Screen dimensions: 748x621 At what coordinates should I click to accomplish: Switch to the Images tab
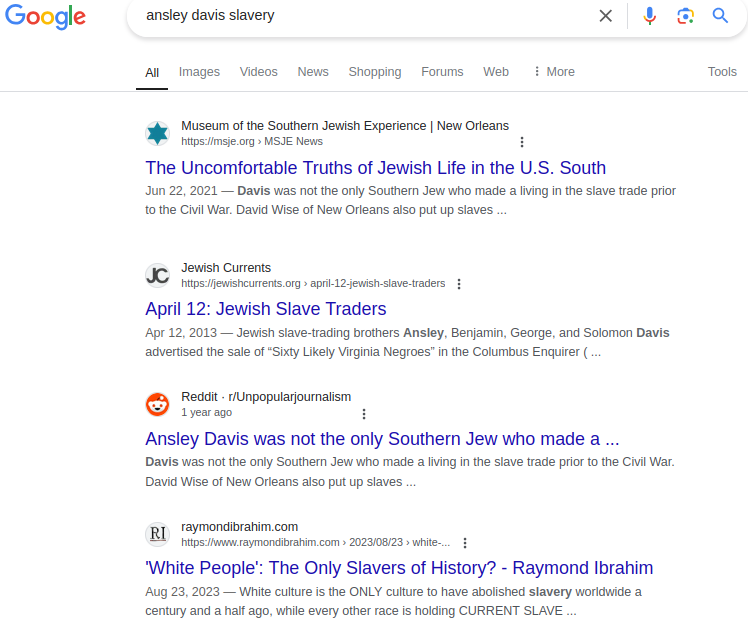coord(199,72)
